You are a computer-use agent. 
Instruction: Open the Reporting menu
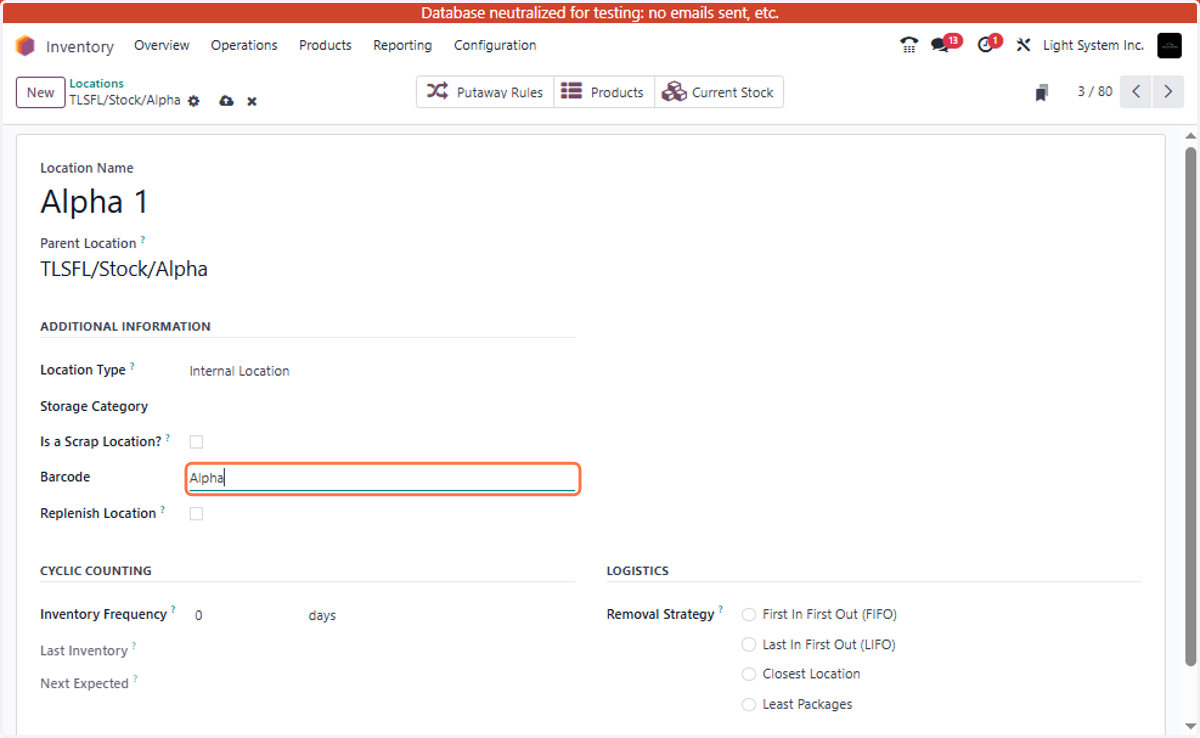click(402, 45)
